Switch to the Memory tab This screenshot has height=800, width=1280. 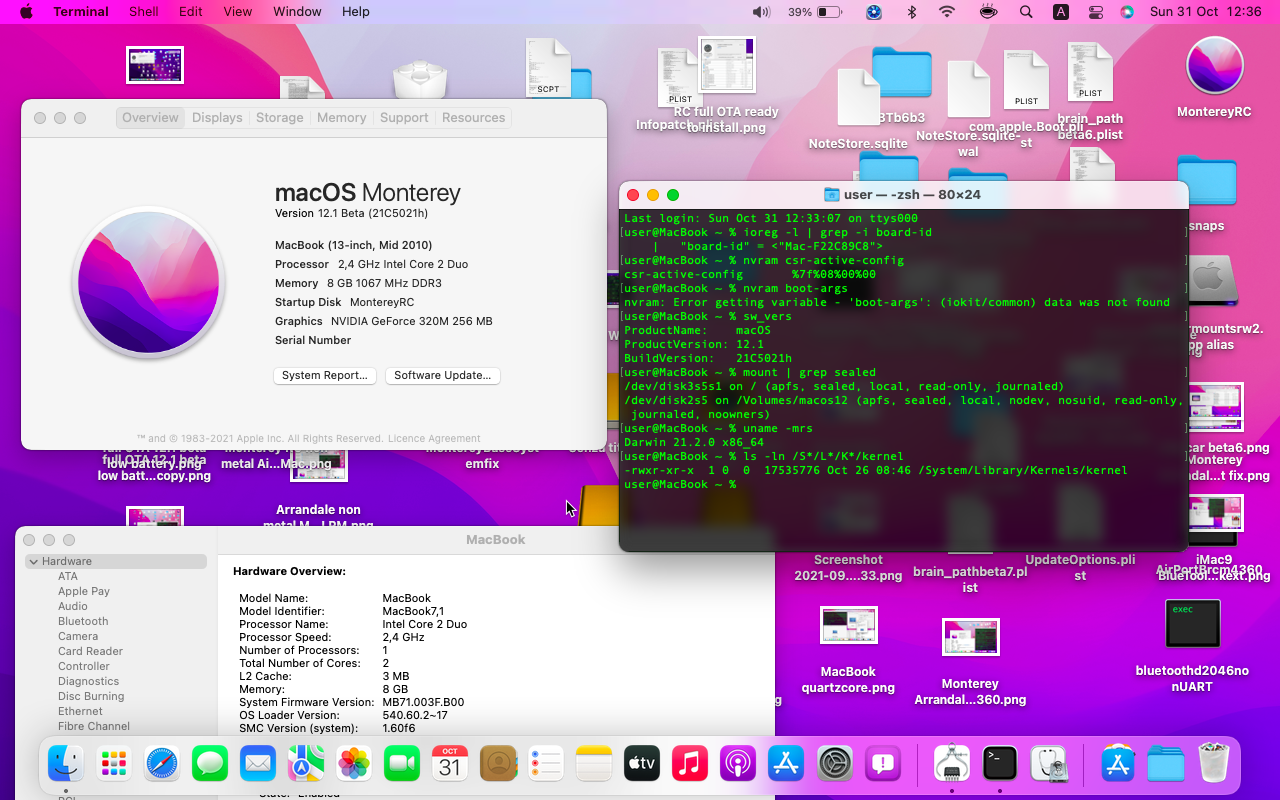(341, 117)
